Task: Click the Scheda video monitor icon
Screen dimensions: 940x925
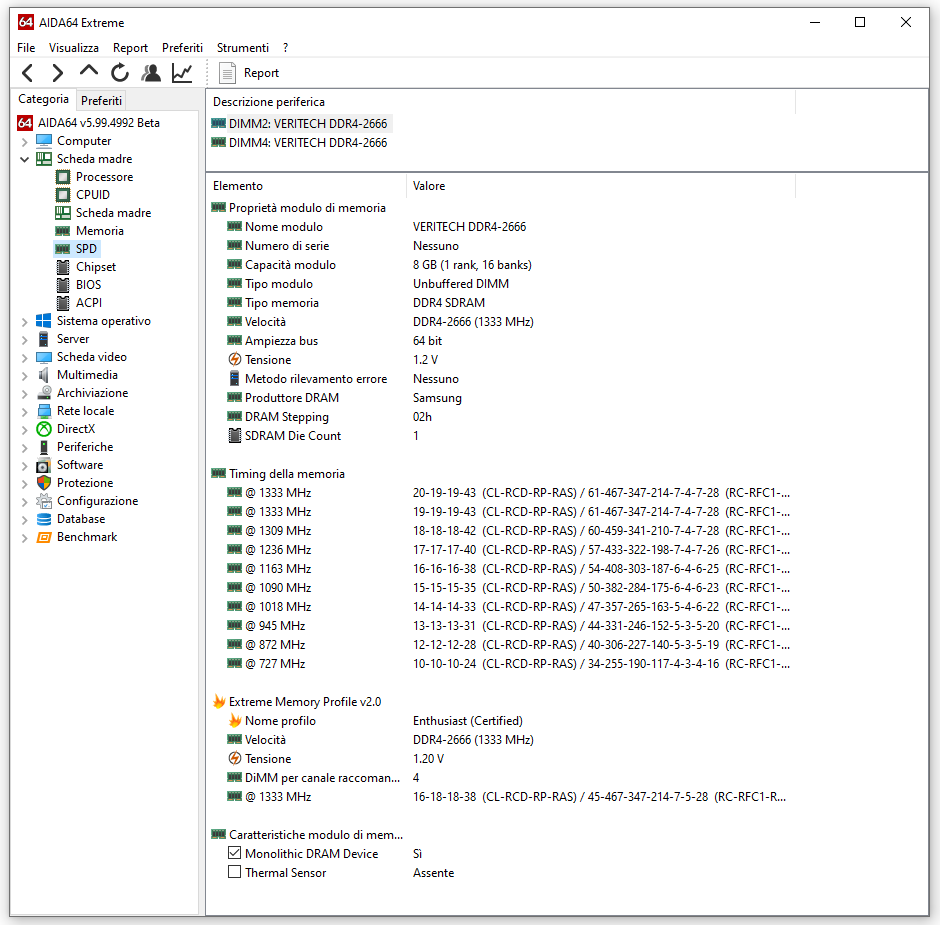Action: click(x=44, y=357)
